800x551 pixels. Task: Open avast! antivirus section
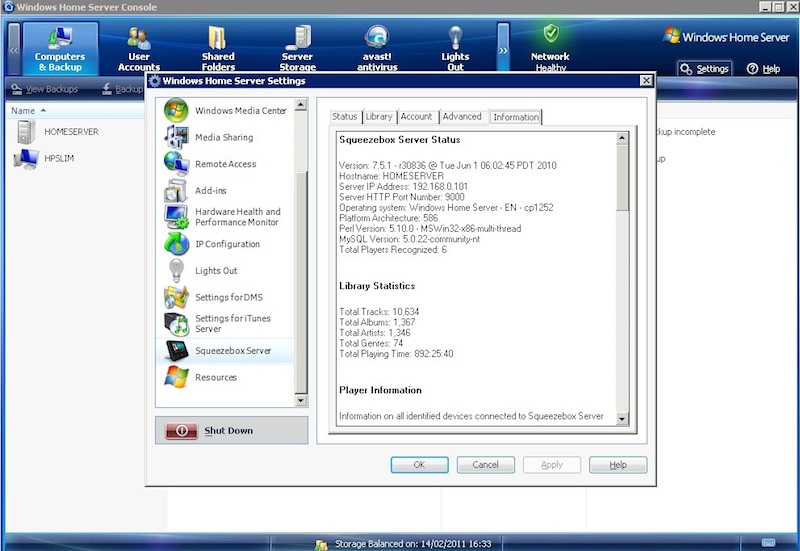377,49
